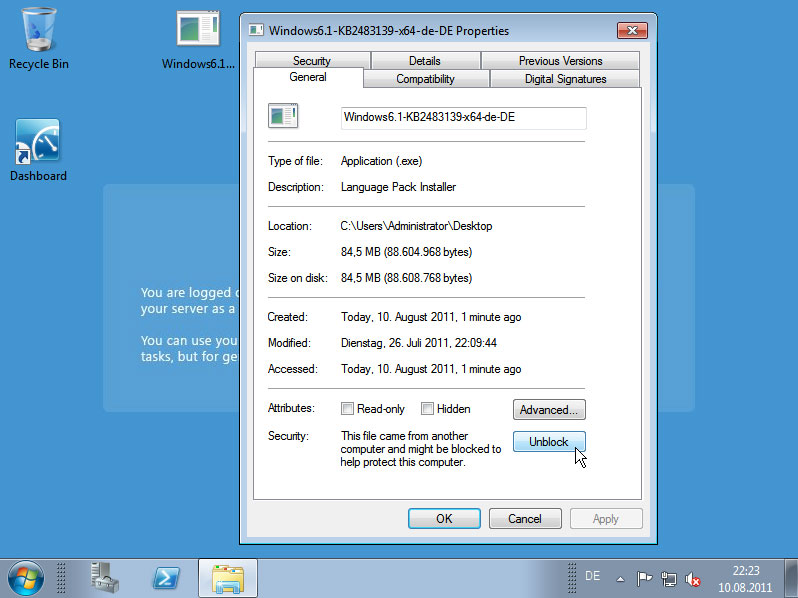The width and height of the screenshot is (798, 598).
Task: Click the file name text field
Action: click(463, 117)
